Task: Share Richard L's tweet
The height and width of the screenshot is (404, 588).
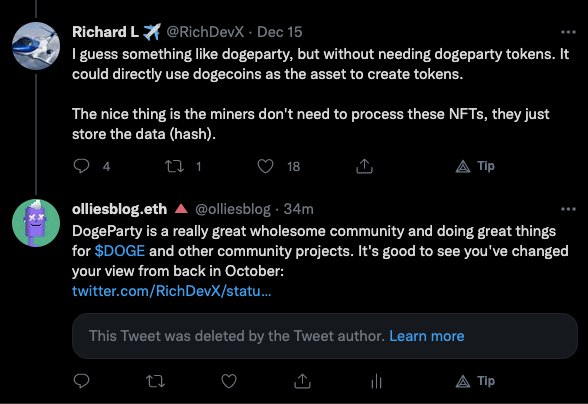Action: pyautogui.click(x=364, y=166)
